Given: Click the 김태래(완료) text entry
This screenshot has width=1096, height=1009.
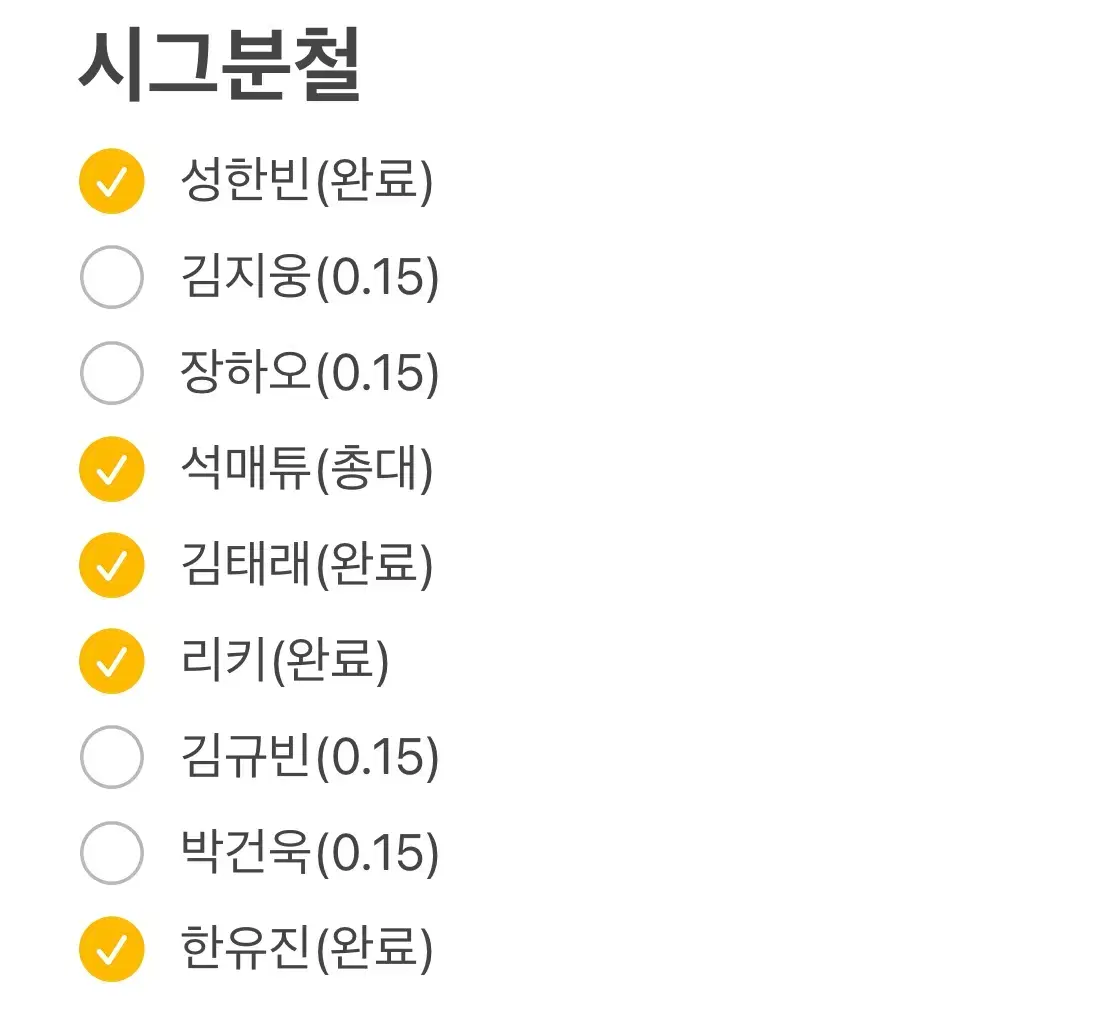Looking at the screenshot, I should pos(307,565).
